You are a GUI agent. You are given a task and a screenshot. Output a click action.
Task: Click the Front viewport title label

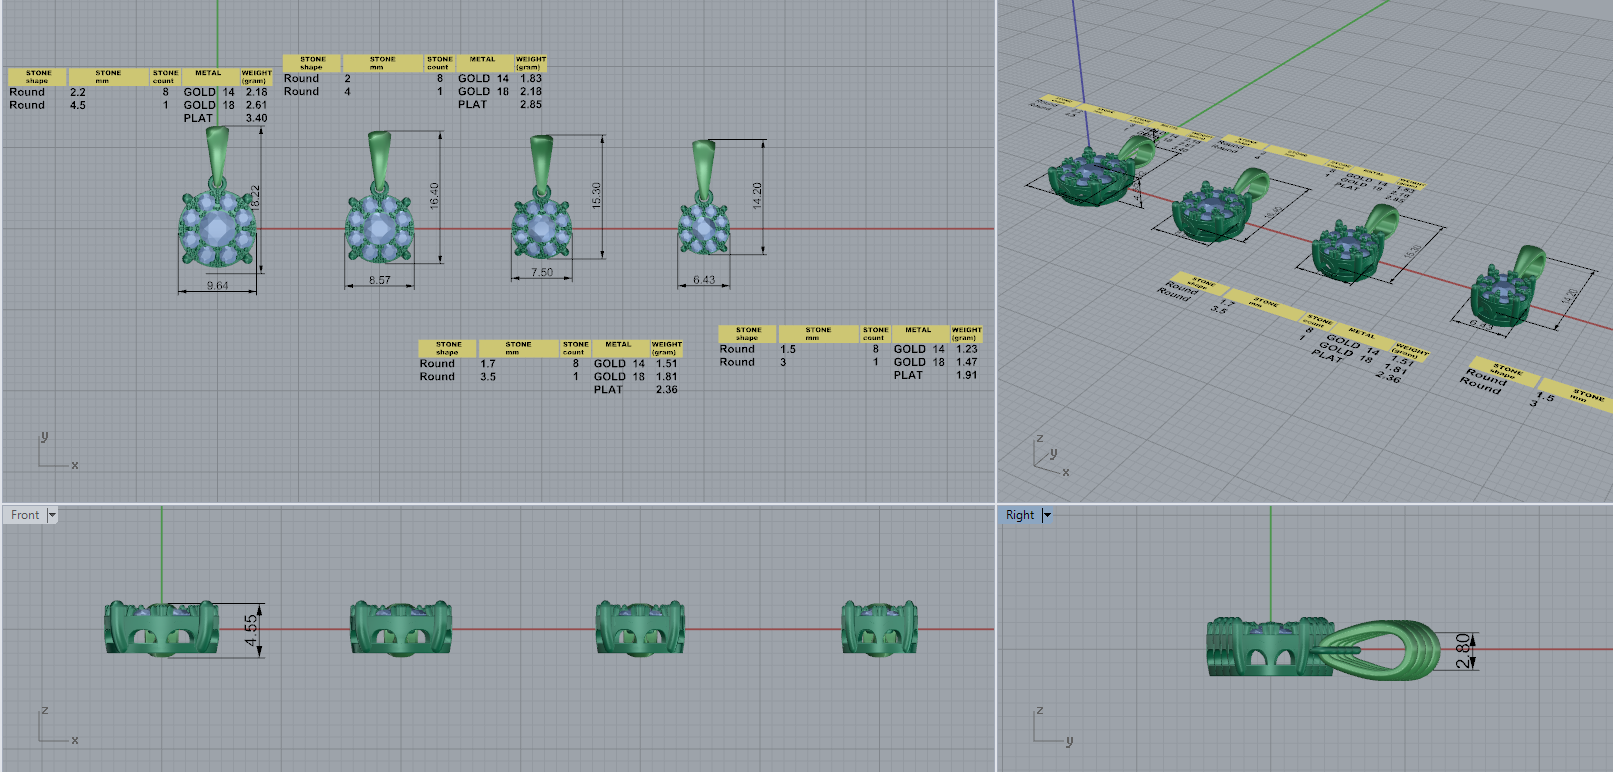(x=25, y=515)
